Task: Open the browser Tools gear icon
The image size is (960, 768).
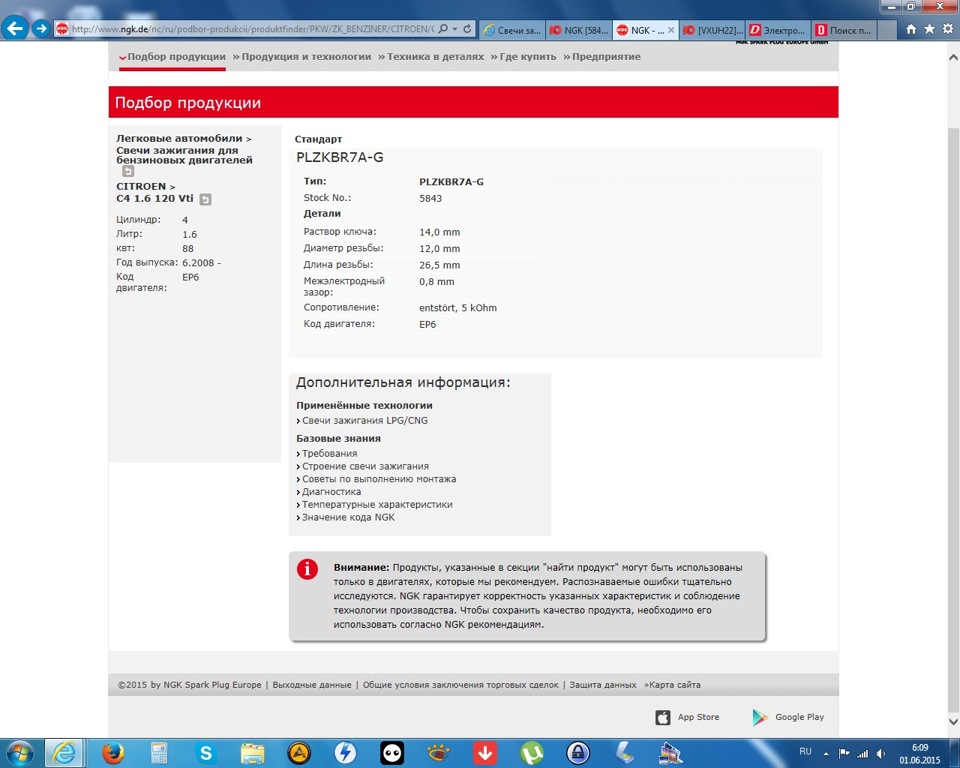Action: point(948,29)
